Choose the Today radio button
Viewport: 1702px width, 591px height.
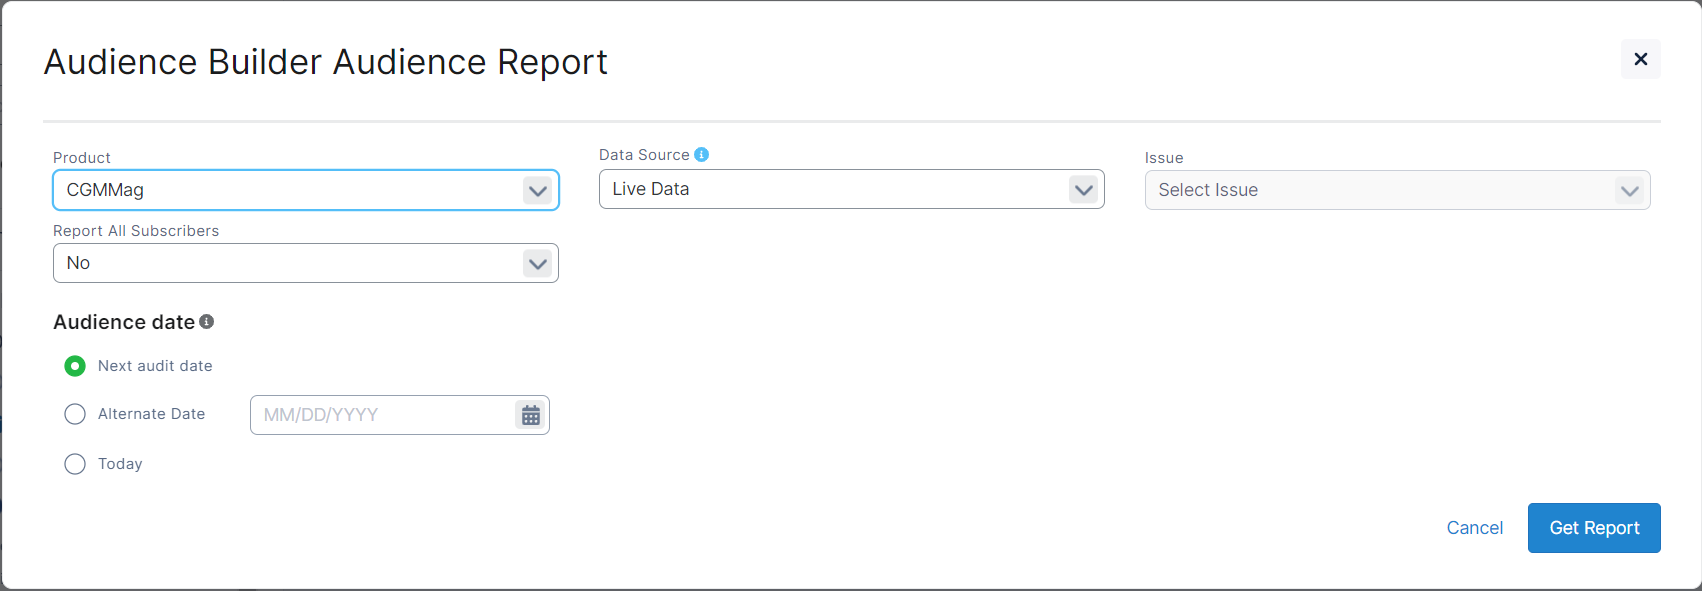point(75,464)
